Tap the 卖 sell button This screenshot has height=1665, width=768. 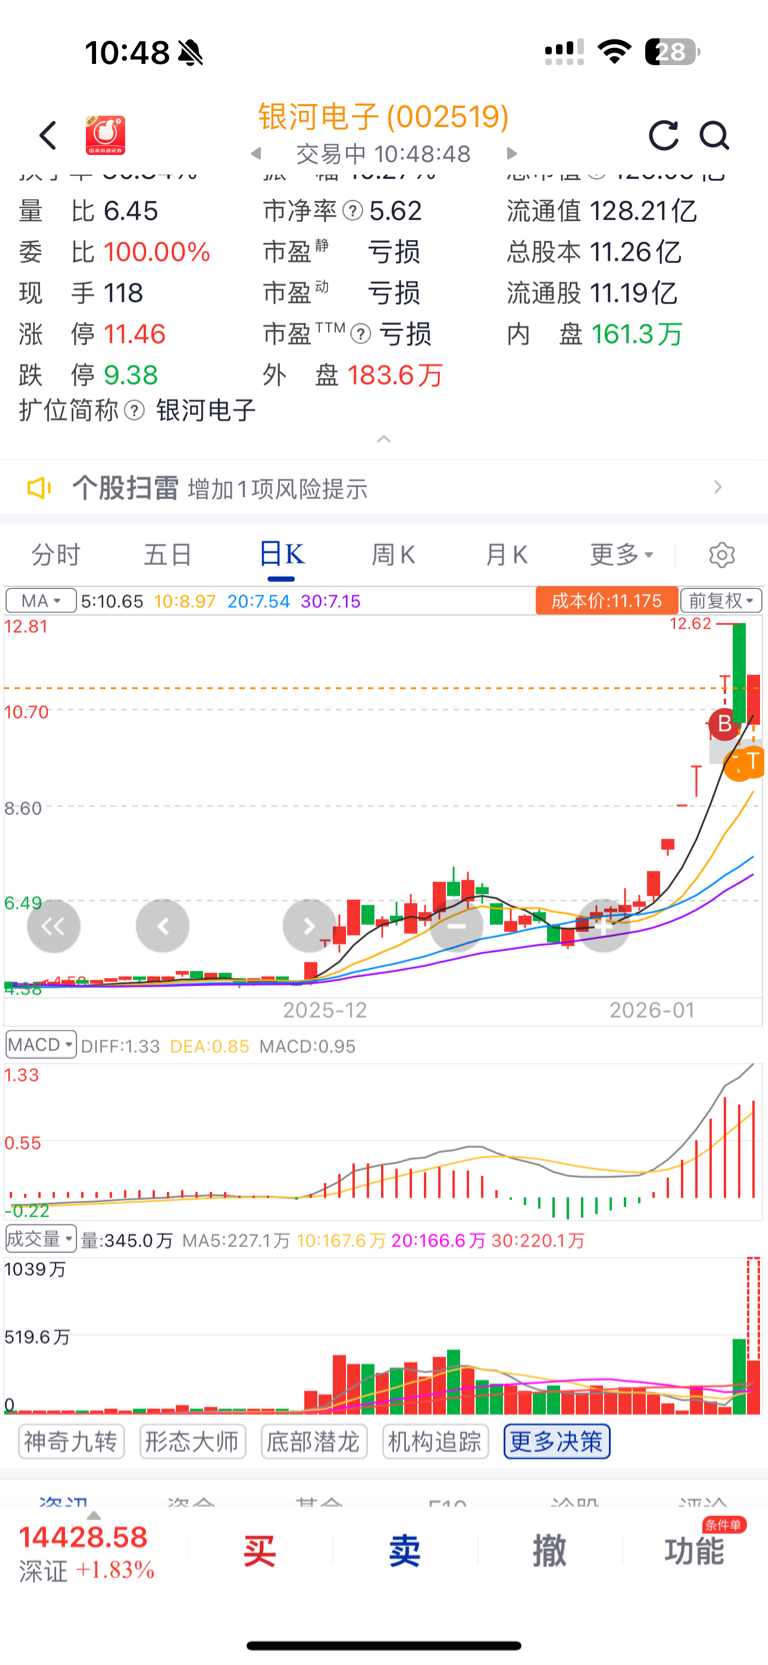pyautogui.click(x=404, y=1551)
